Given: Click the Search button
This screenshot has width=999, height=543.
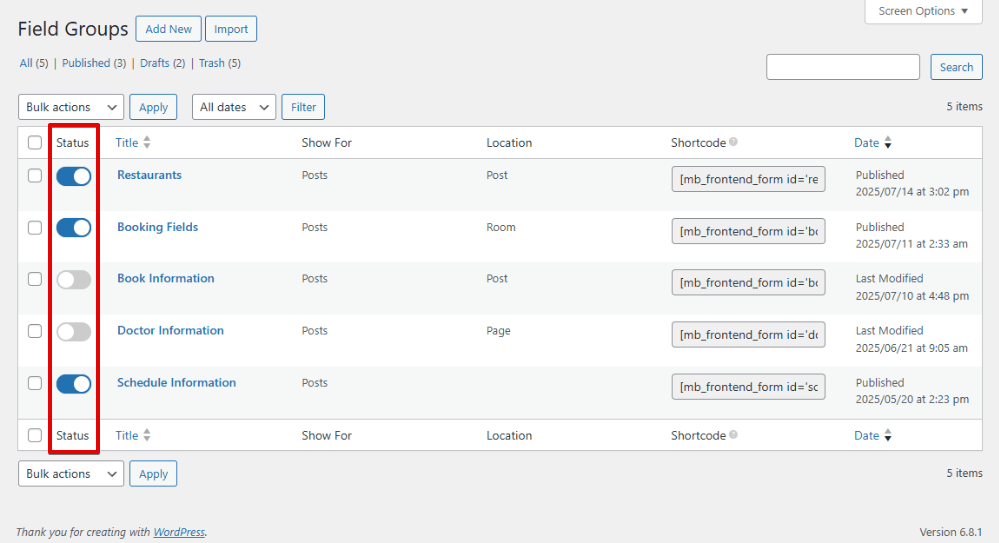Looking at the screenshot, I should click(956, 67).
